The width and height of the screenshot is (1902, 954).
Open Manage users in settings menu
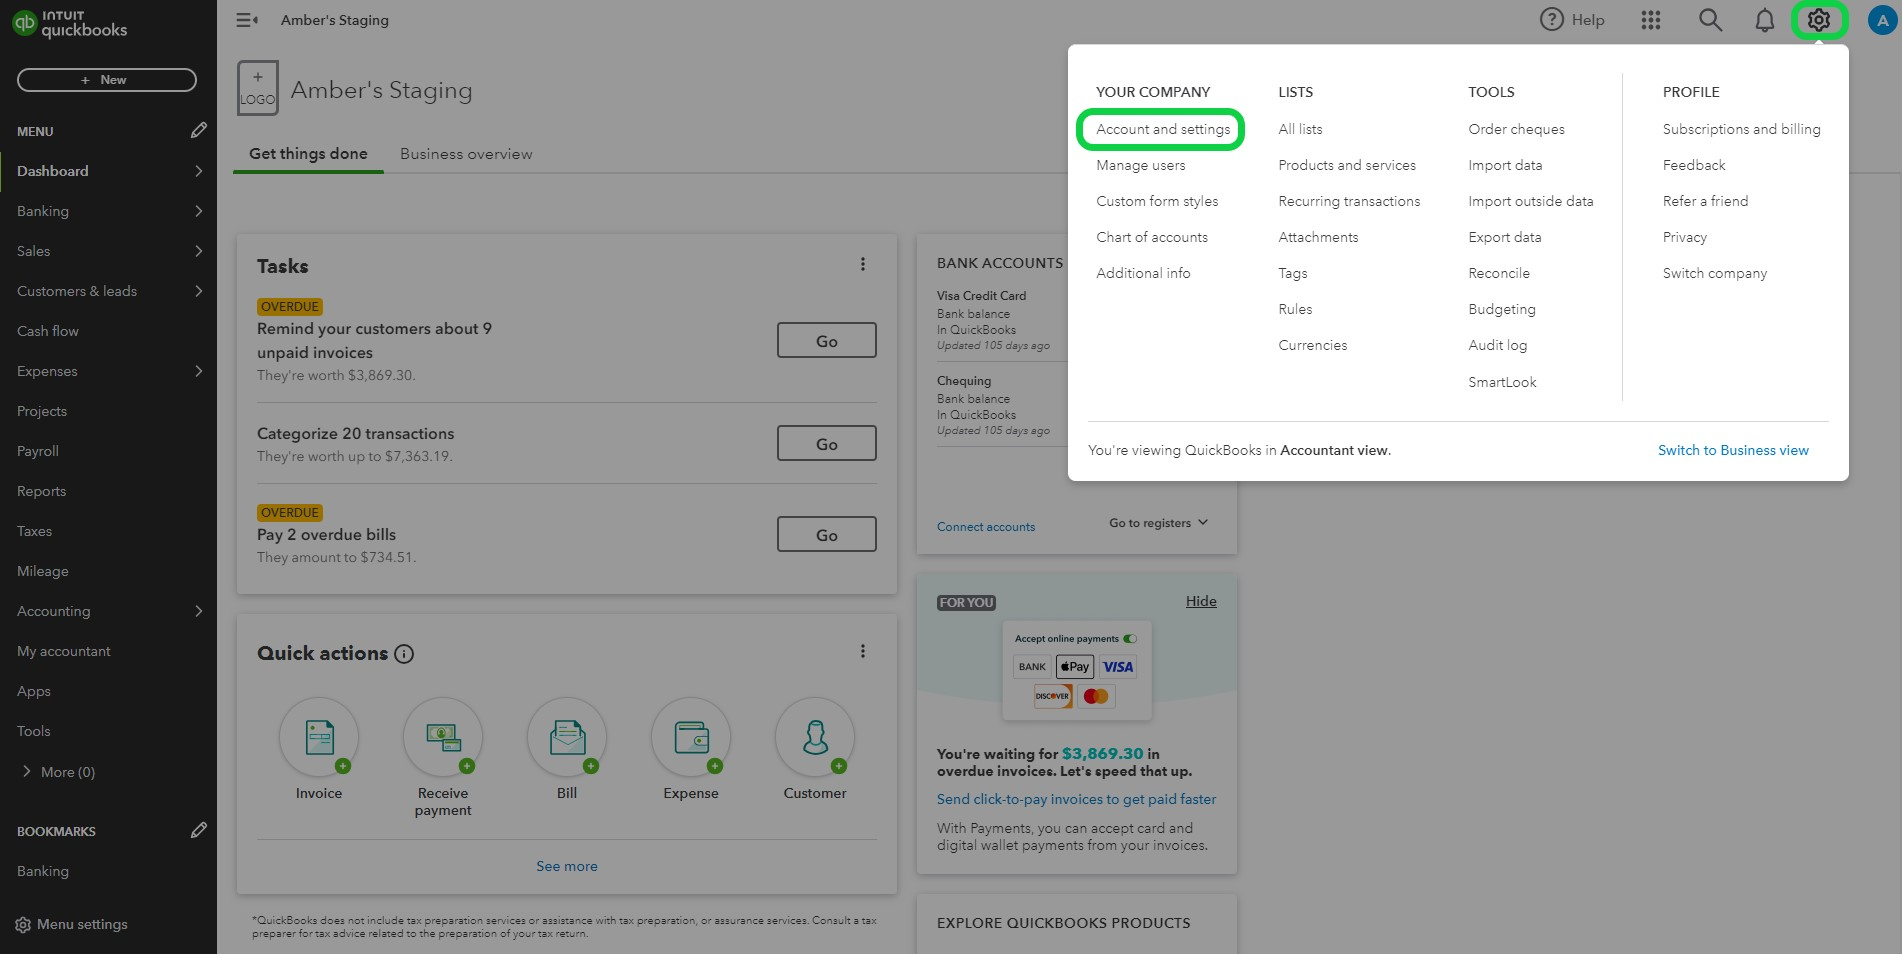pyautogui.click(x=1141, y=165)
